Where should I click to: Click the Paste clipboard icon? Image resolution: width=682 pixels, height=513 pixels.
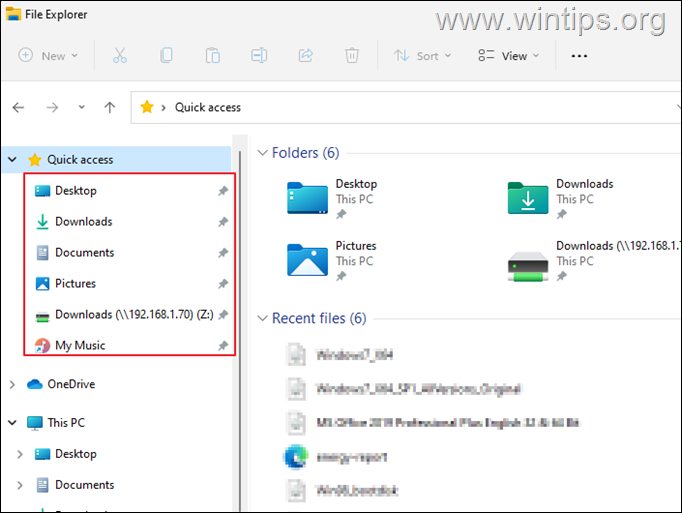[213, 56]
